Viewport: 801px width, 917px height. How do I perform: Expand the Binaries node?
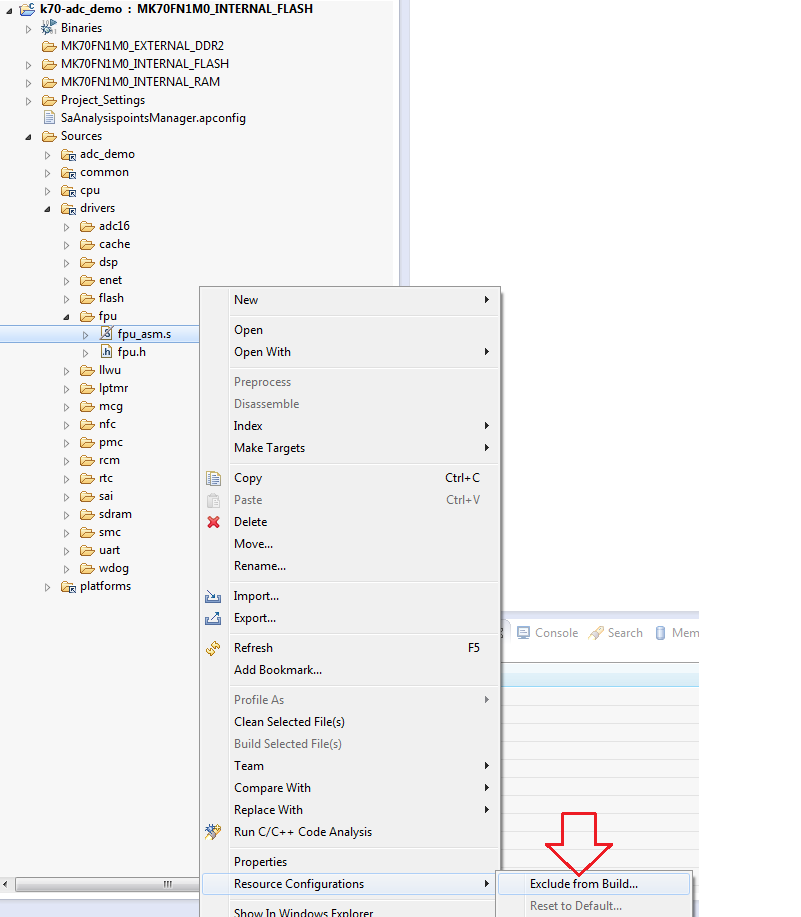coord(28,29)
